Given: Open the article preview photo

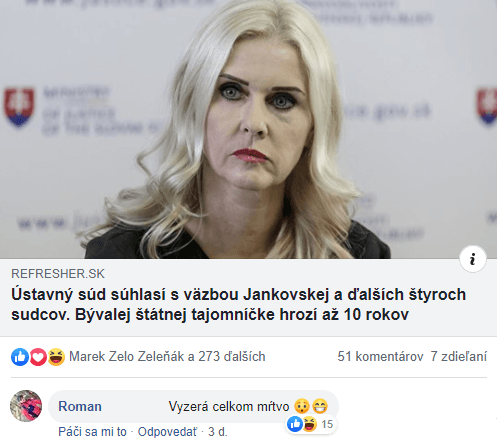Looking at the screenshot, I should point(248,129).
